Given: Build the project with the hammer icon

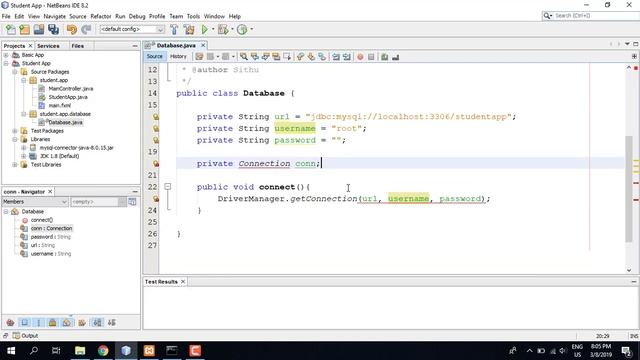Looking at the screenshot, I should [174, 29].
